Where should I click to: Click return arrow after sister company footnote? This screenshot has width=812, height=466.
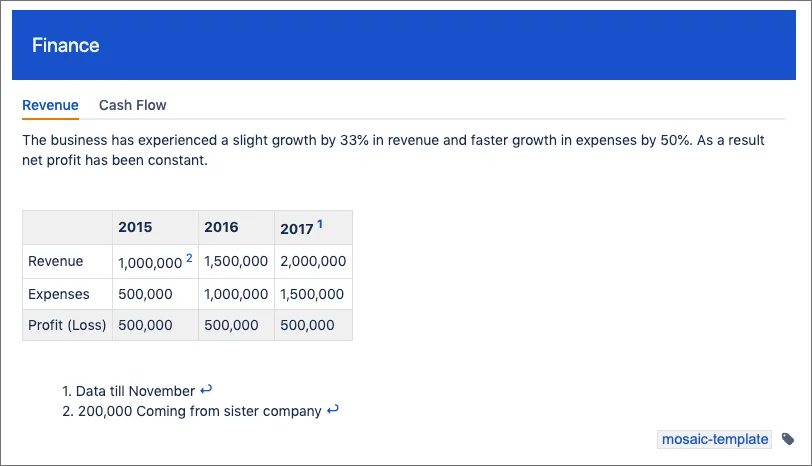click(333, 410)
